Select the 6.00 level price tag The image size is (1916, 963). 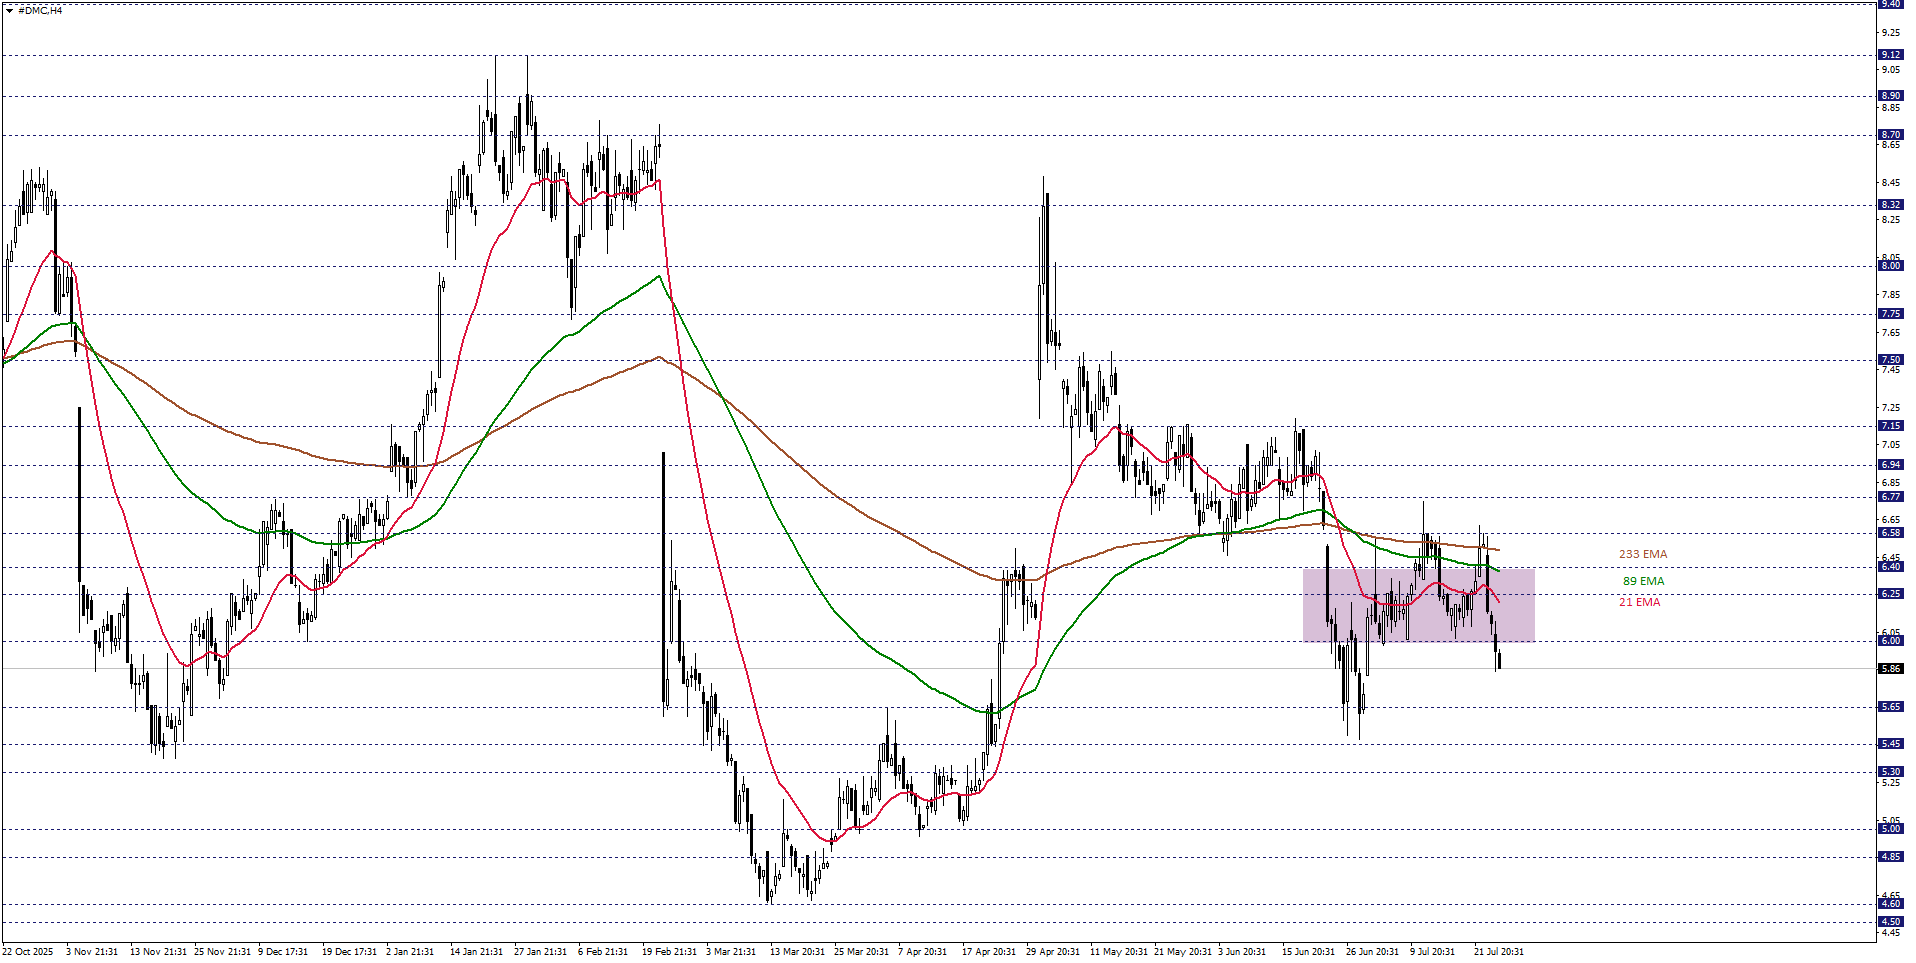1891,641
